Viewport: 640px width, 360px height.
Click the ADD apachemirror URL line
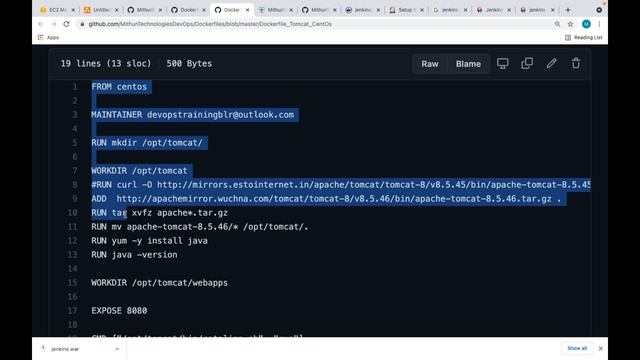326,199
